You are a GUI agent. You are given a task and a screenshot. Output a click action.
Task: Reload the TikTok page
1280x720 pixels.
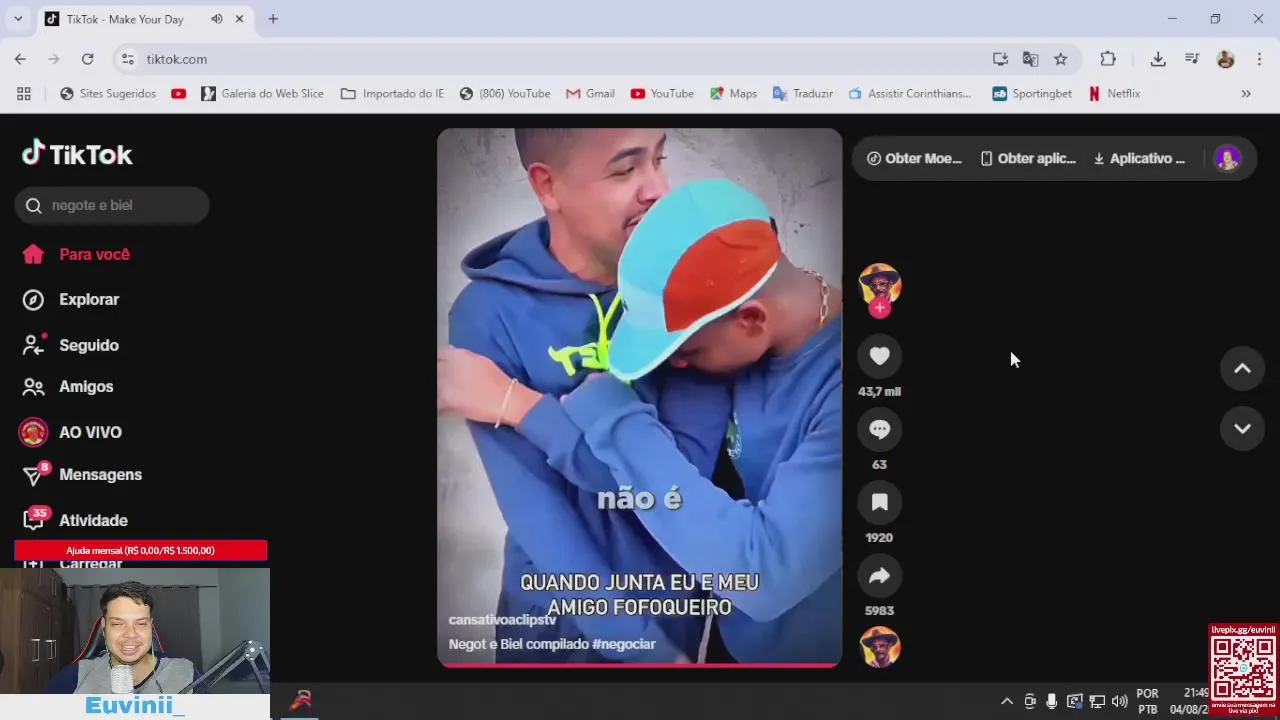88,59
